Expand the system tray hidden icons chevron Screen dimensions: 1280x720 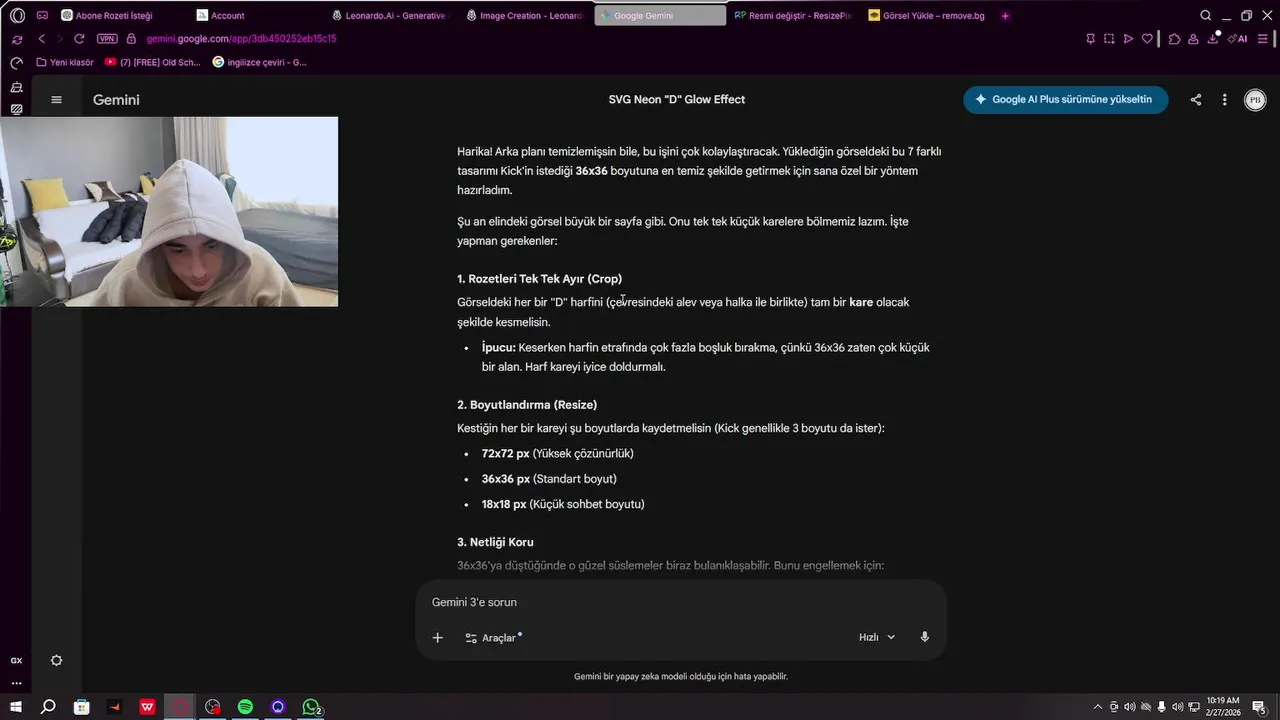point(1097,707)
